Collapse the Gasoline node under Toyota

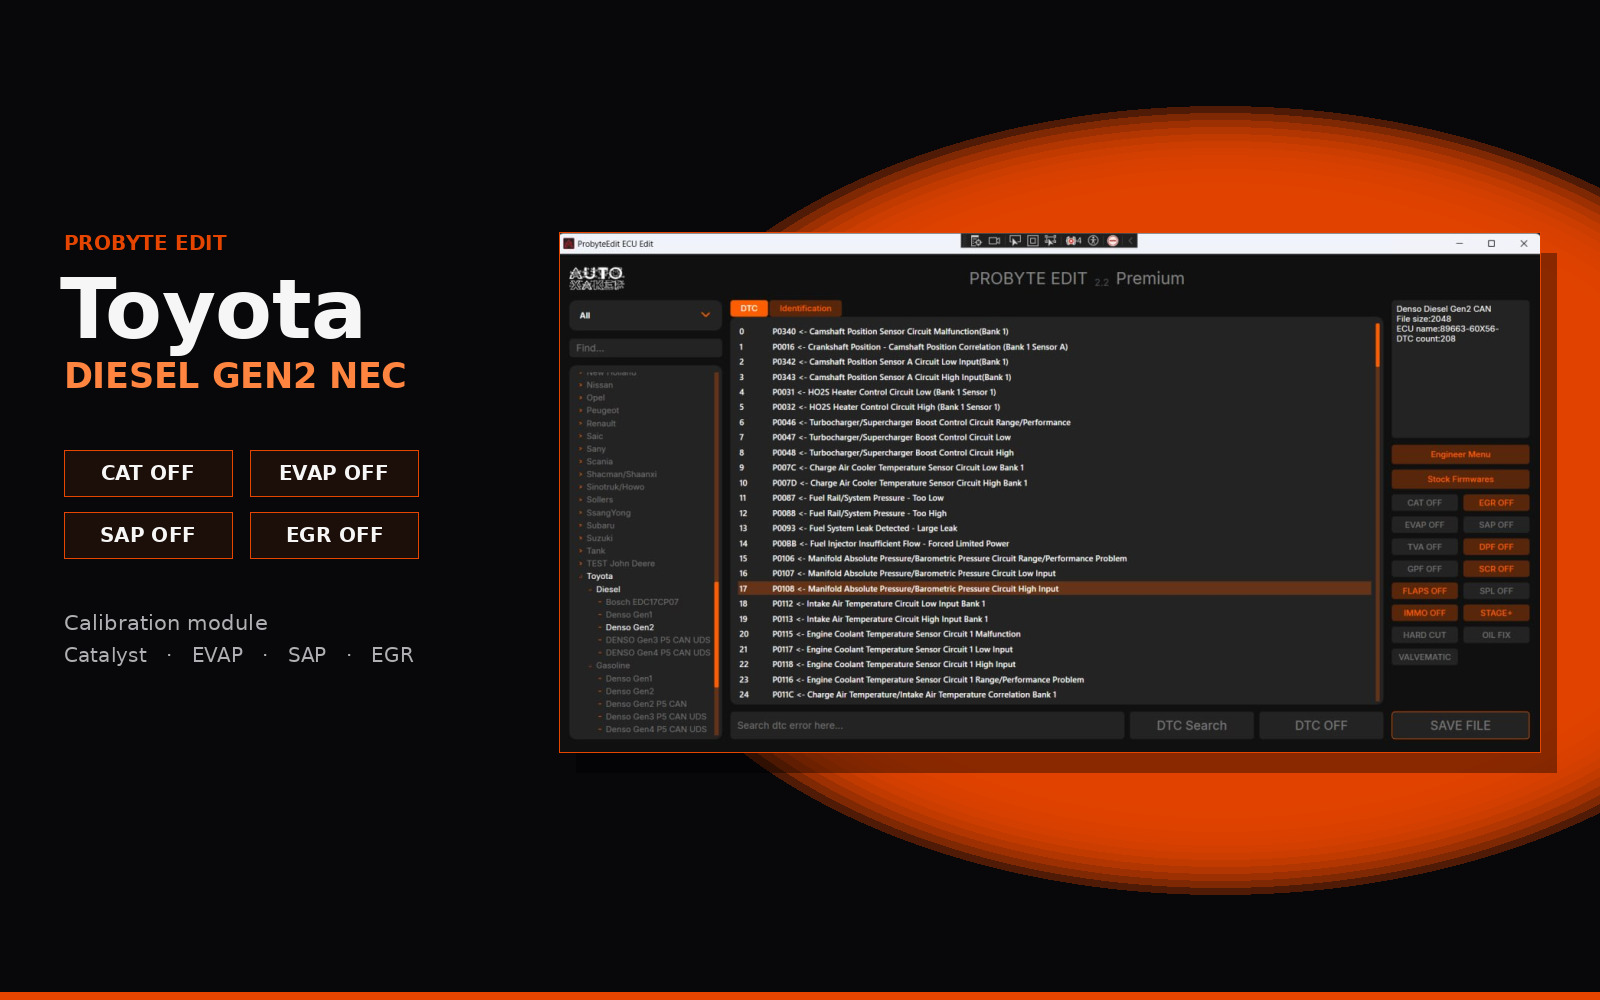coord(590,666)
